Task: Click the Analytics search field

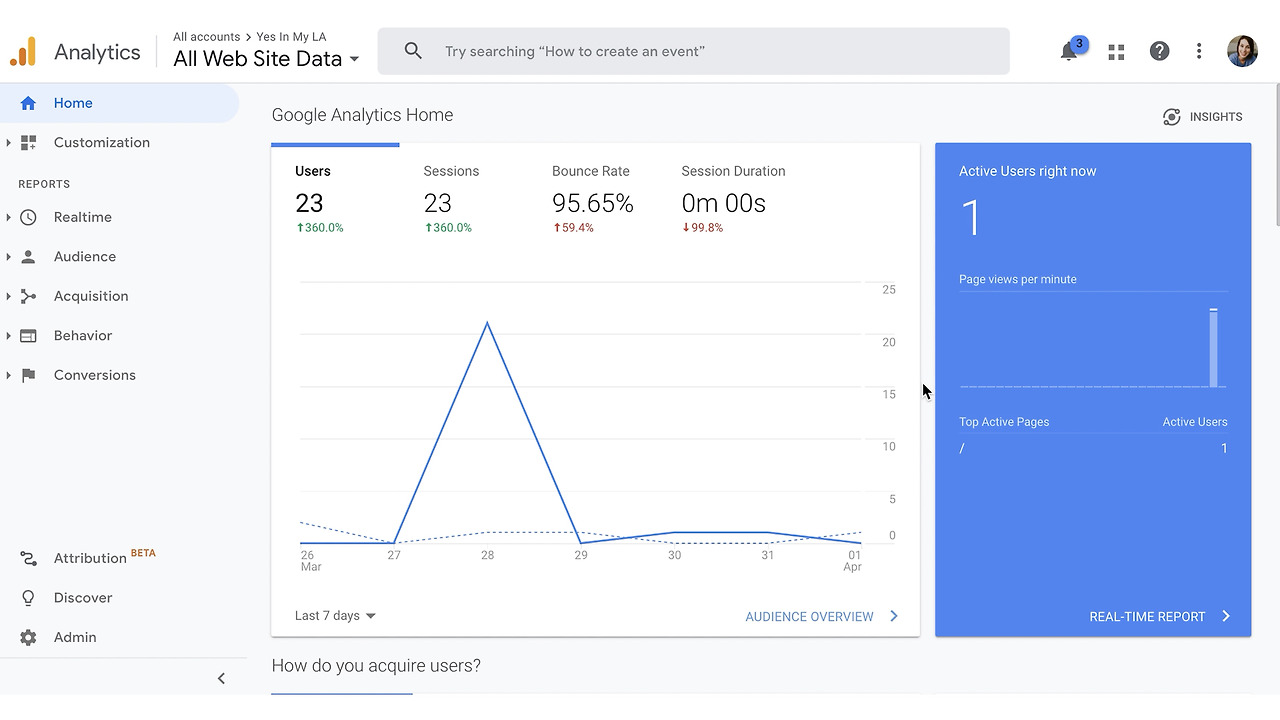Action: [693, 51]
